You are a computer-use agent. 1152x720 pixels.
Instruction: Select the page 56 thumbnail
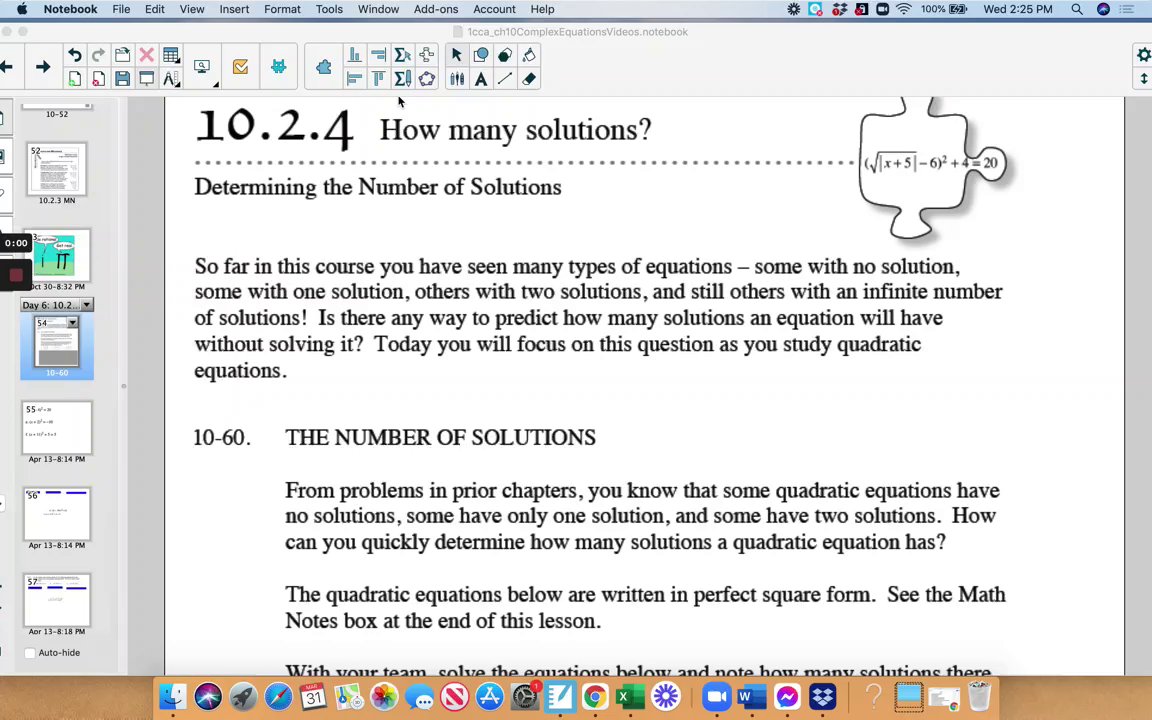(57, 514)
